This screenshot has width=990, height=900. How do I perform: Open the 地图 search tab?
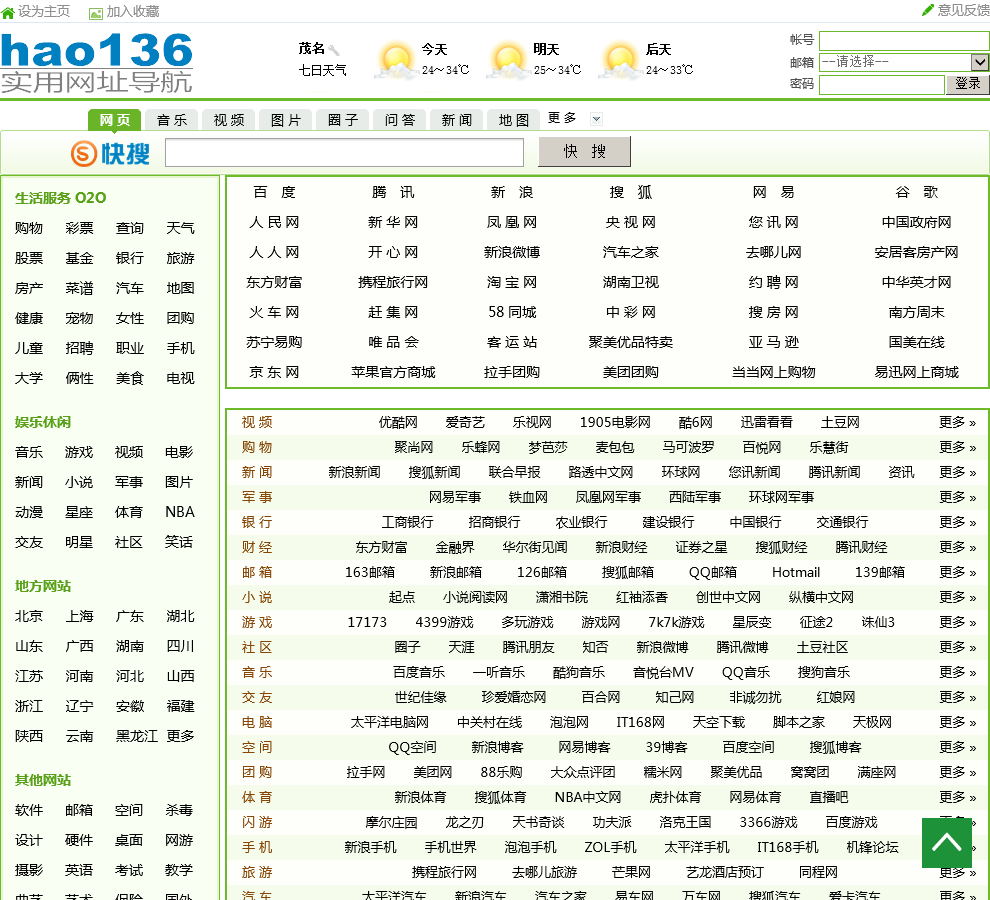click(513, 120)
